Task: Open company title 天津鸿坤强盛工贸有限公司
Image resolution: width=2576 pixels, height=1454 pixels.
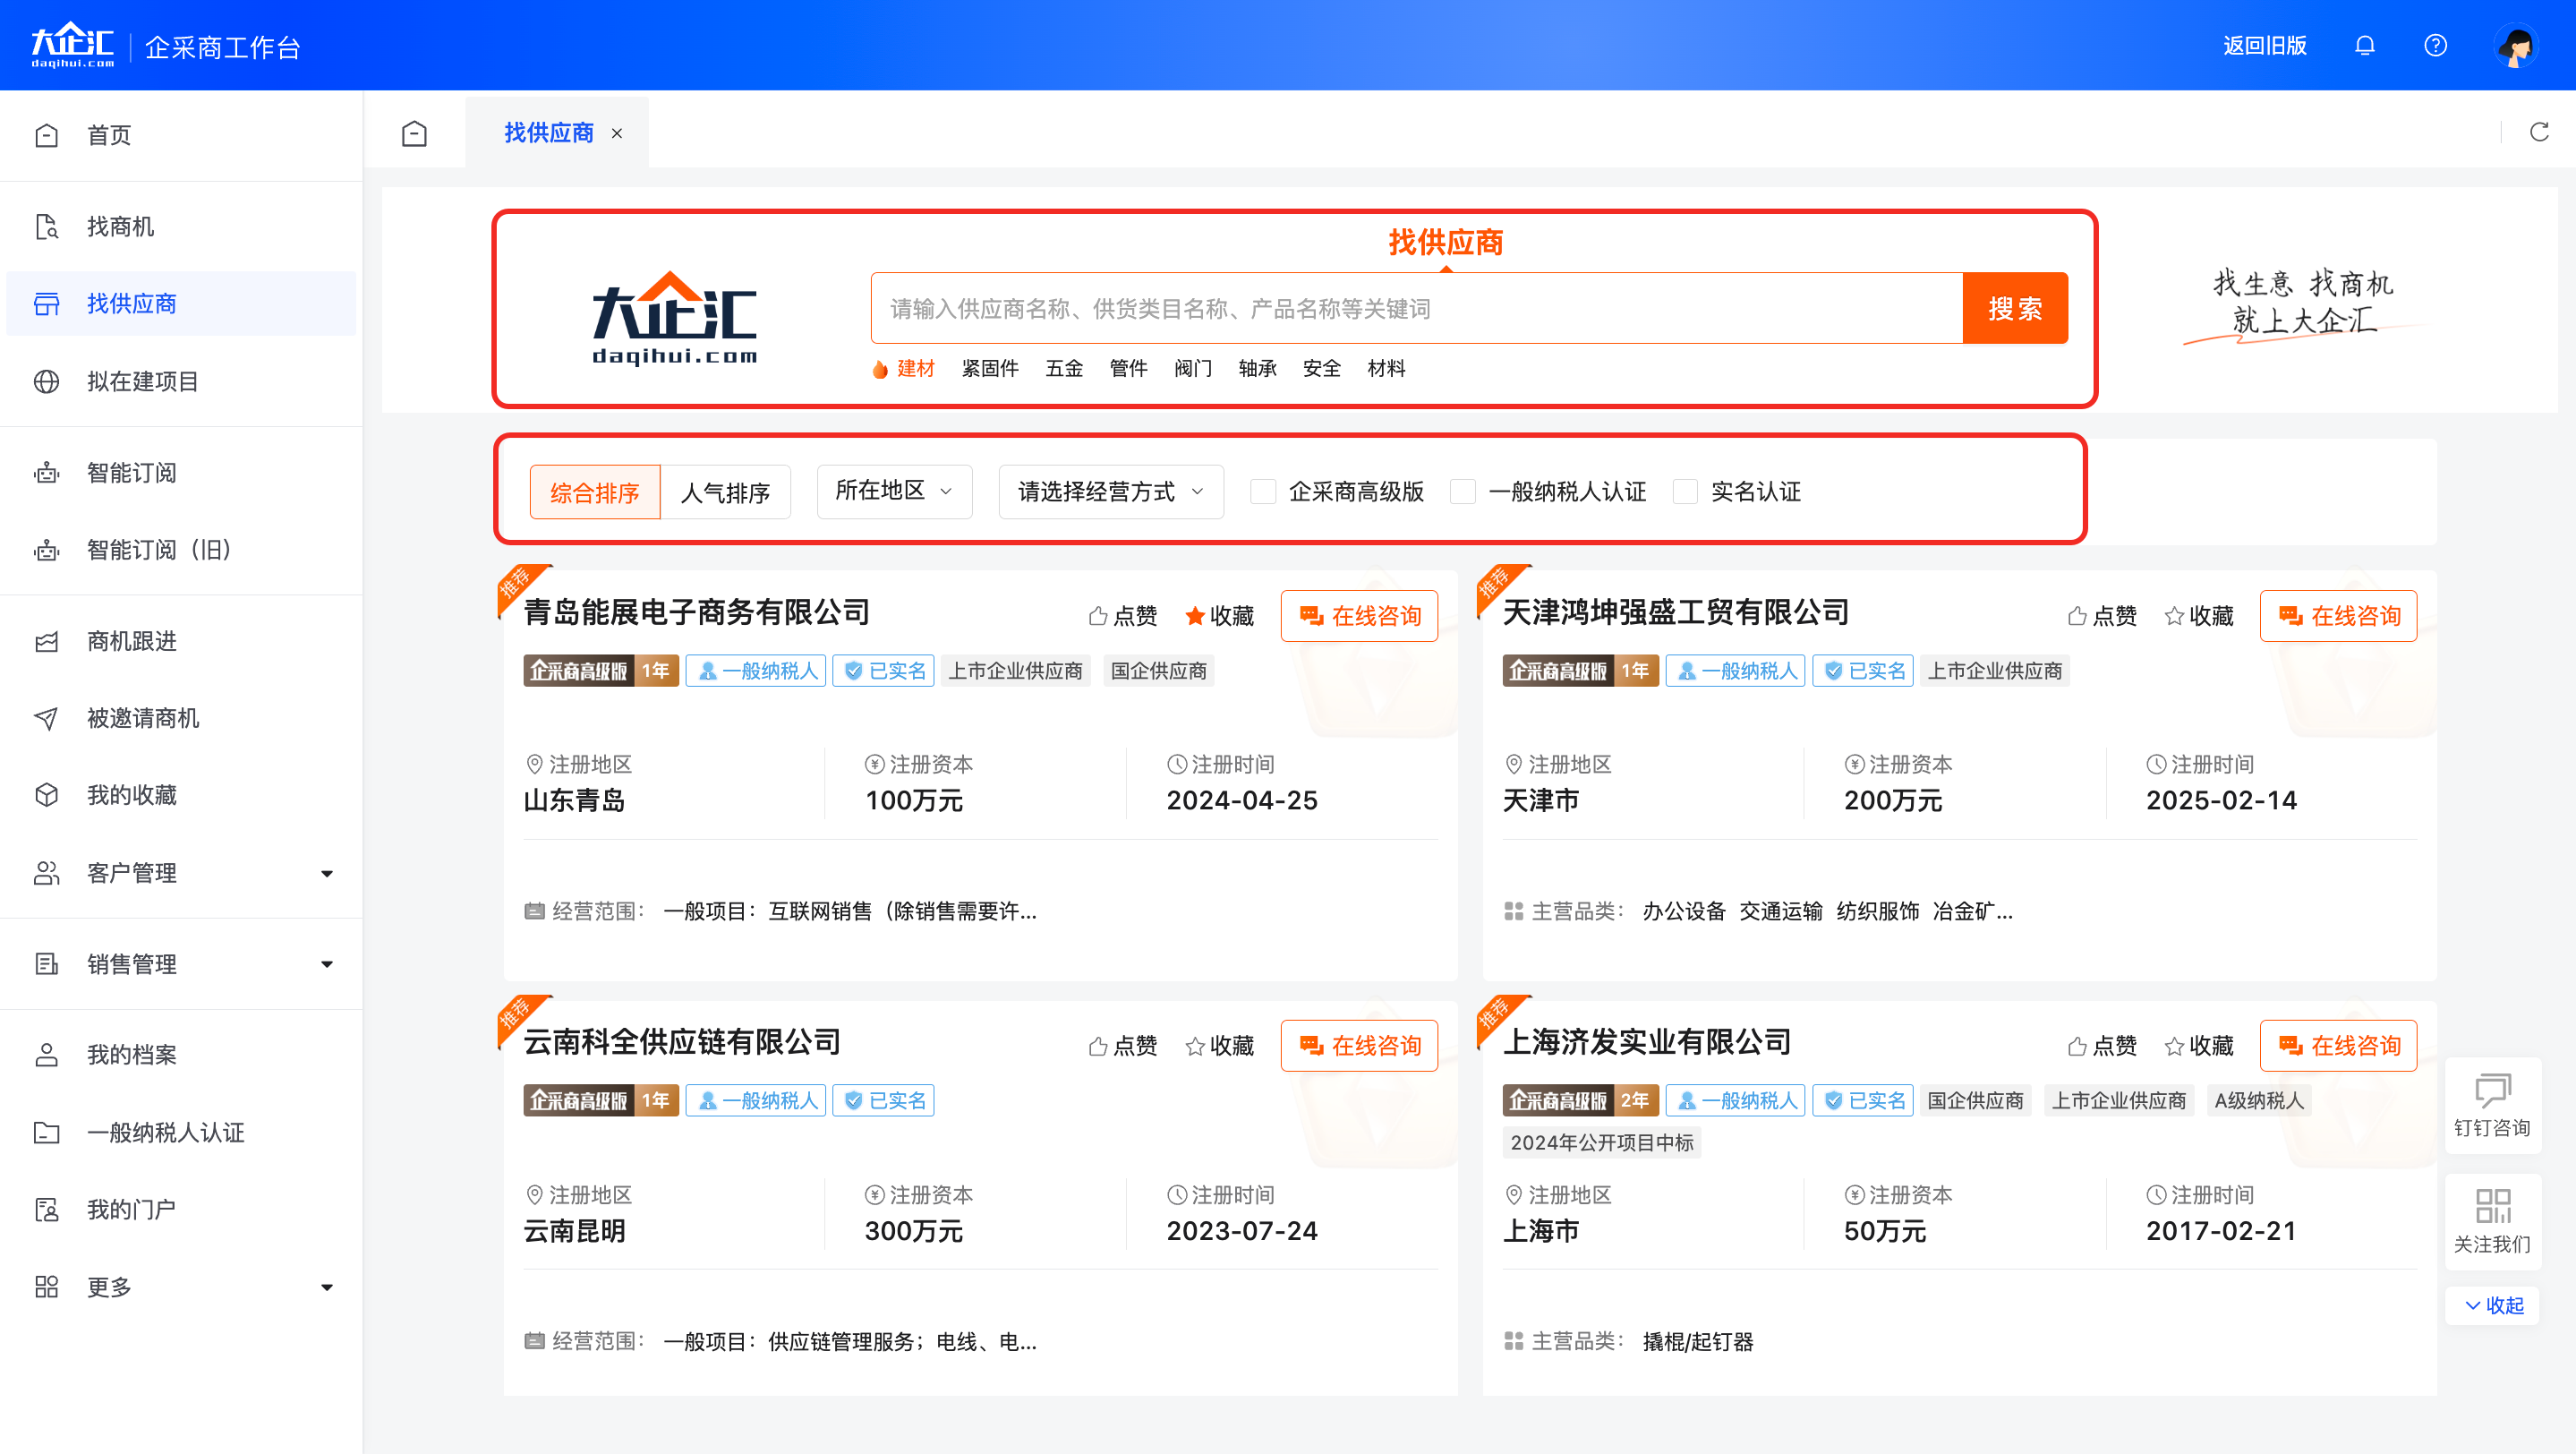Action: (x=1675, y=612)
